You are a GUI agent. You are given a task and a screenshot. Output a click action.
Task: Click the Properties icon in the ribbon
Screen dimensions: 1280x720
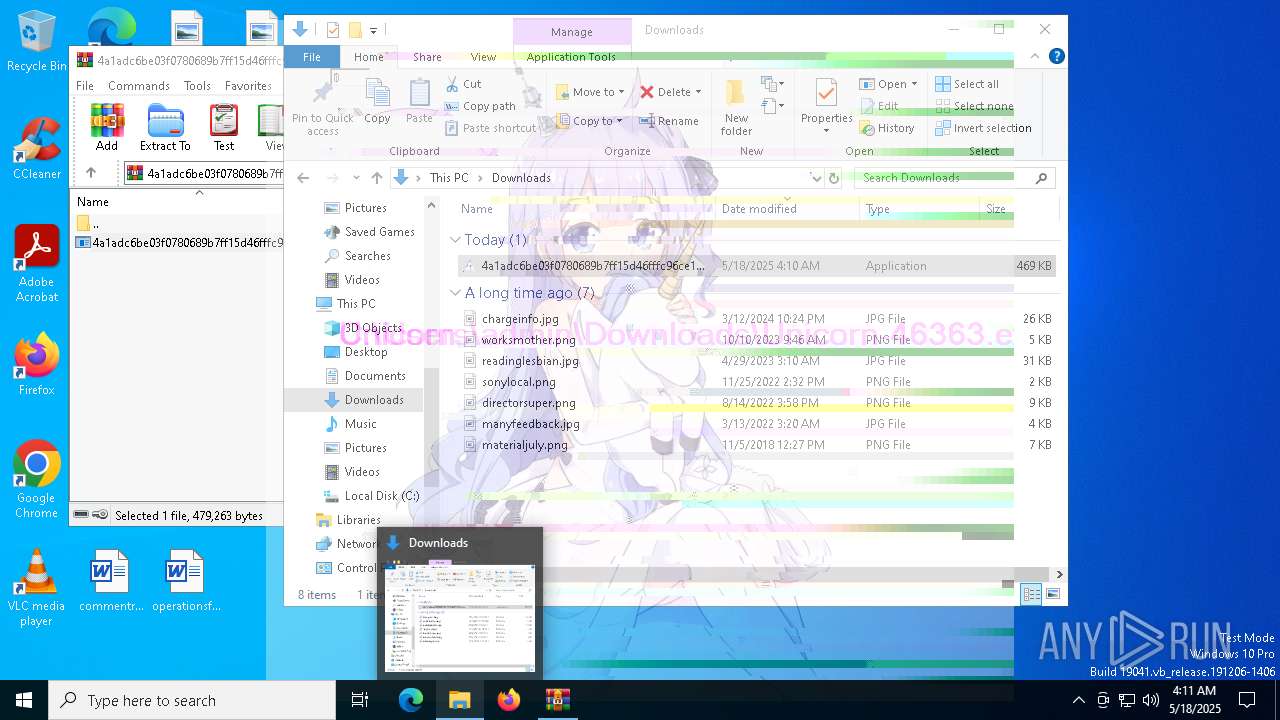(826, 93)
